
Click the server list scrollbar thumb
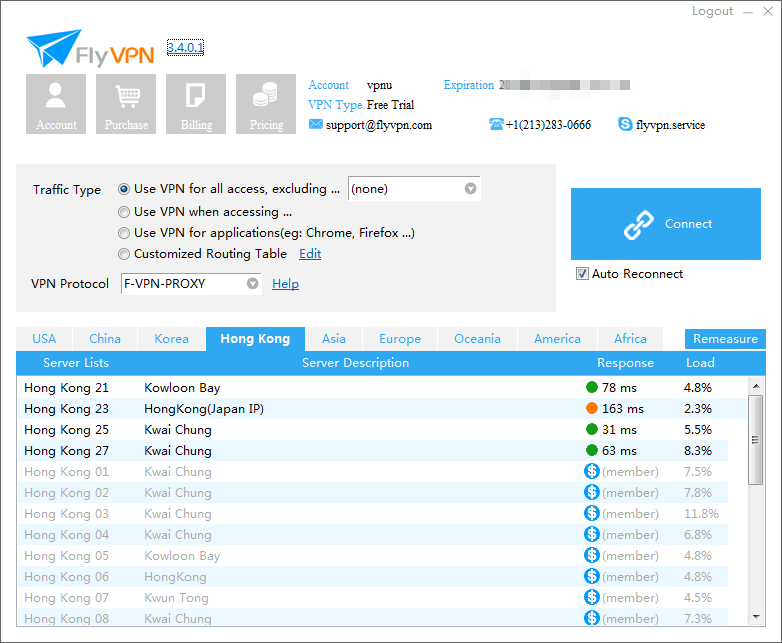point(756,440)
